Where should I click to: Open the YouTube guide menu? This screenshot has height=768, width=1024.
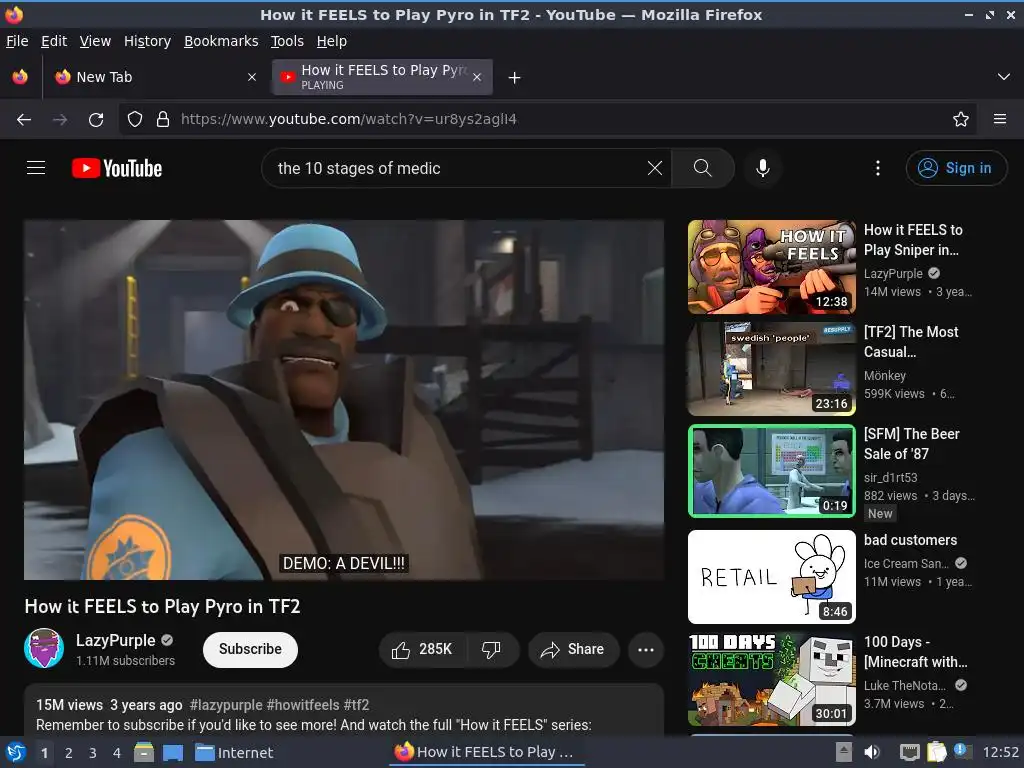tap(36, 168)
